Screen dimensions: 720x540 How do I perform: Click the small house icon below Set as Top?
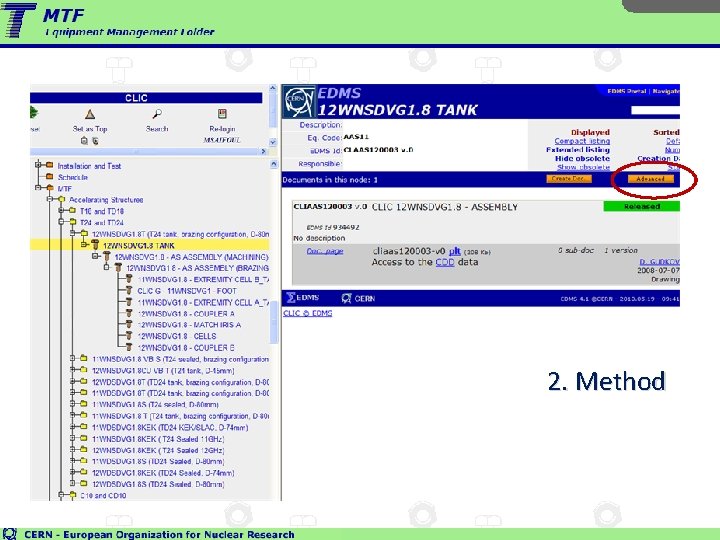(84, 141)
